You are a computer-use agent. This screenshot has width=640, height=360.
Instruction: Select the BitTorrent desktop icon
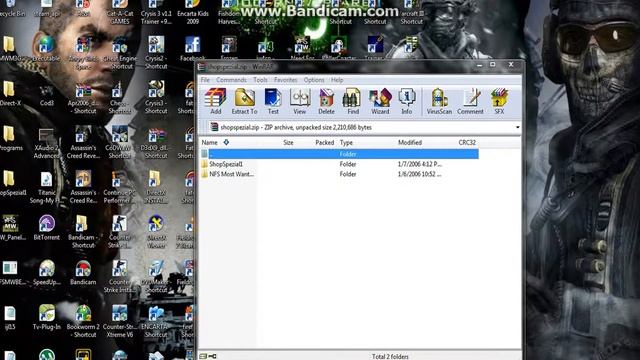pyautogui.click(x=47, y=228)
